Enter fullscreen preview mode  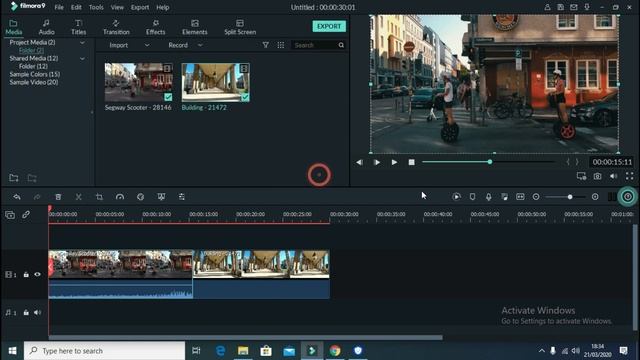(629, 176)
